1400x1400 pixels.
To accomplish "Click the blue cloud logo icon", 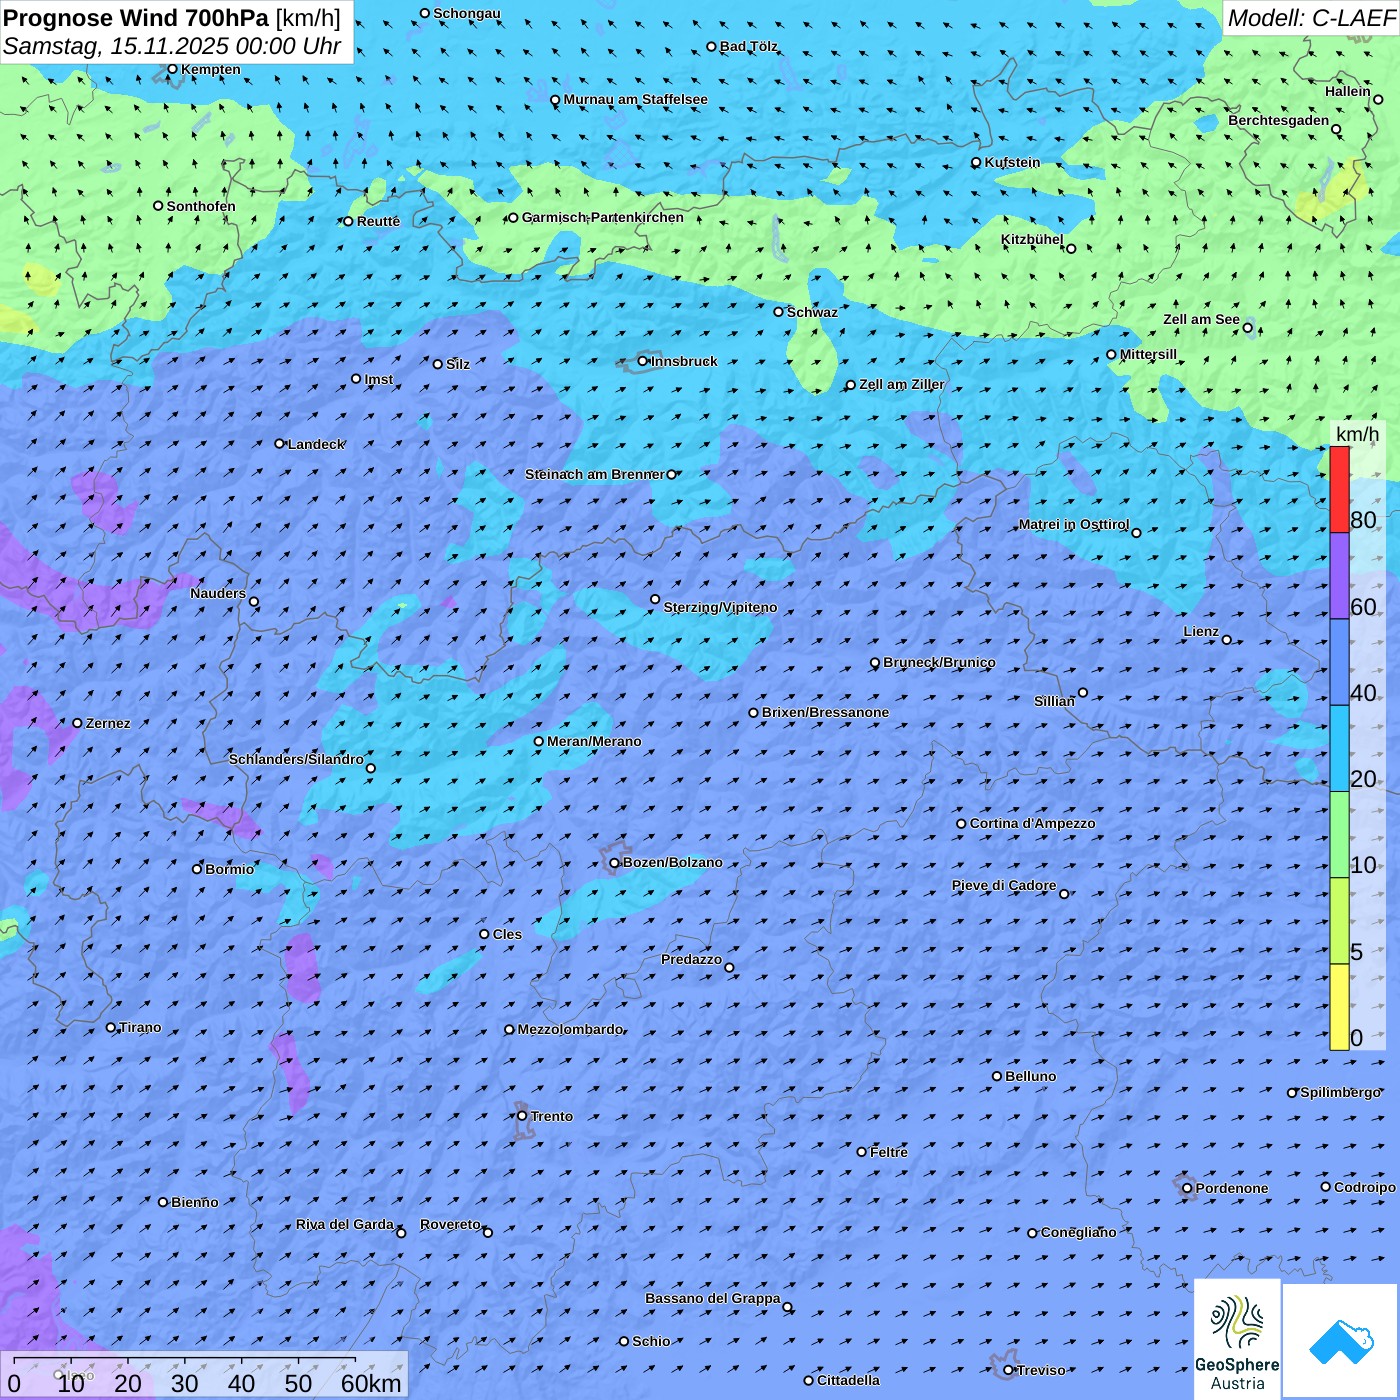I will [1341, 1341].
